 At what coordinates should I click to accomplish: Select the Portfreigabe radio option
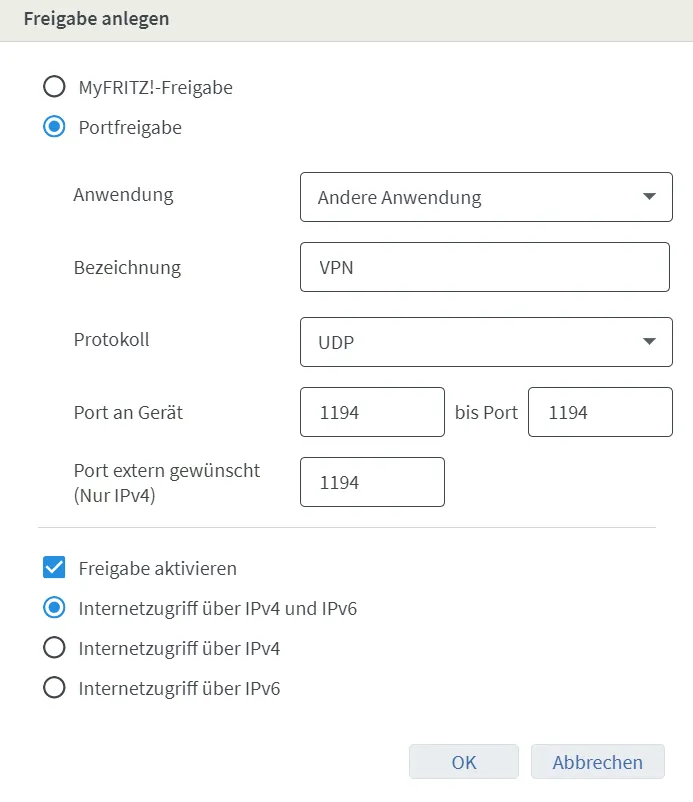click(x=54, y=126)
